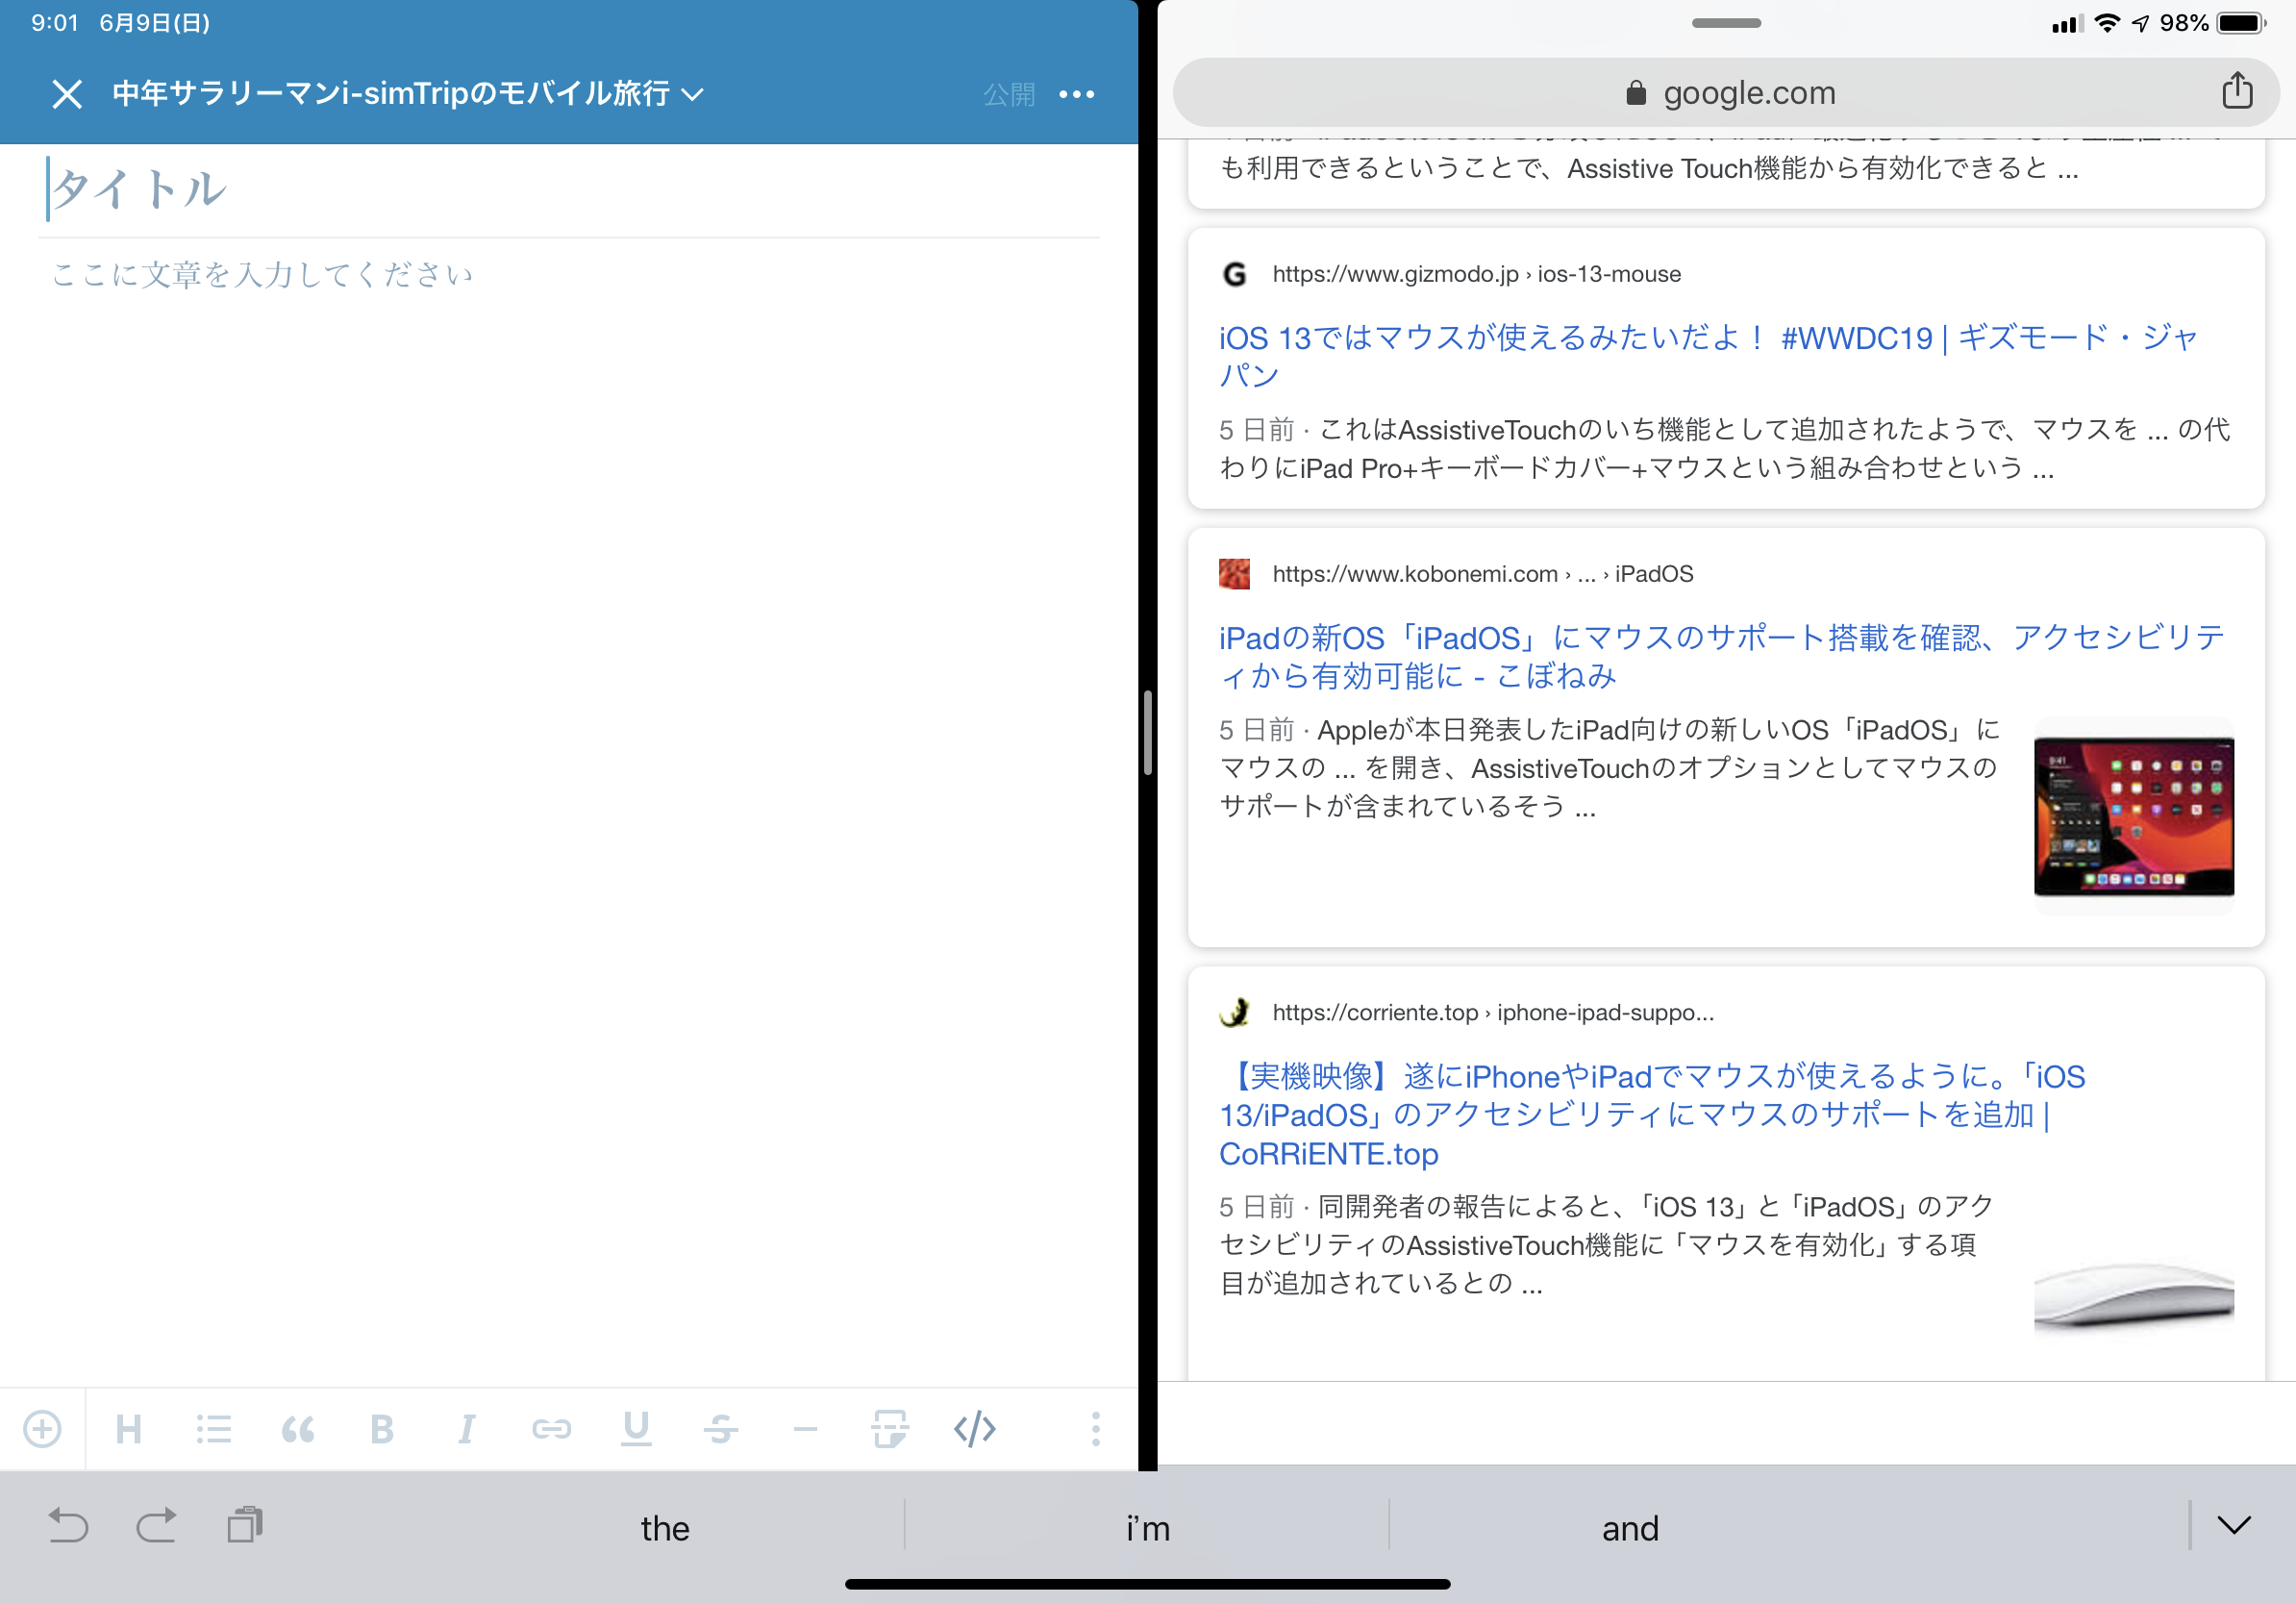
Task: Tap the kobonemi red favicon
Action: [x=1235, y=574]
